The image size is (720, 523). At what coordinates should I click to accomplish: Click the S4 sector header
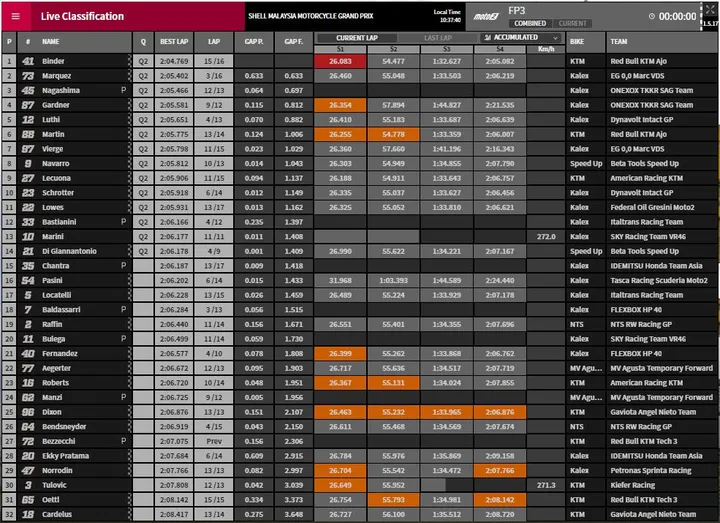click(500, 49)
